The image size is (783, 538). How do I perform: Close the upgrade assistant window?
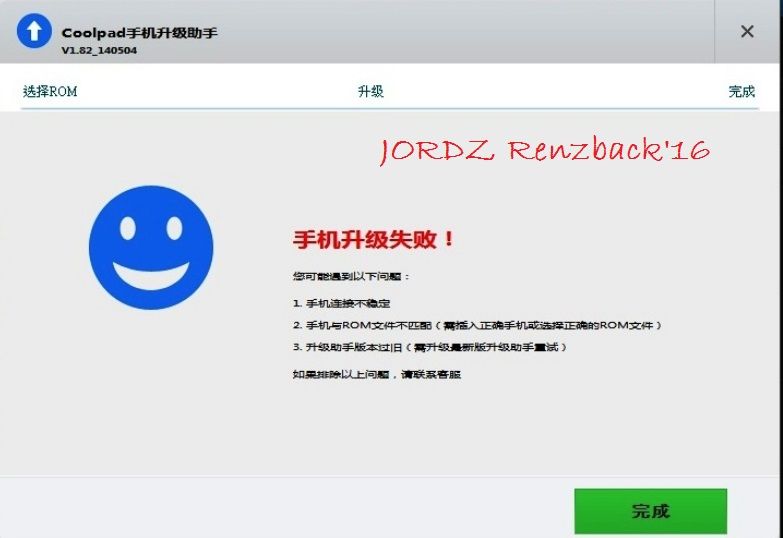pyautogui.click(x=747, y=32)
